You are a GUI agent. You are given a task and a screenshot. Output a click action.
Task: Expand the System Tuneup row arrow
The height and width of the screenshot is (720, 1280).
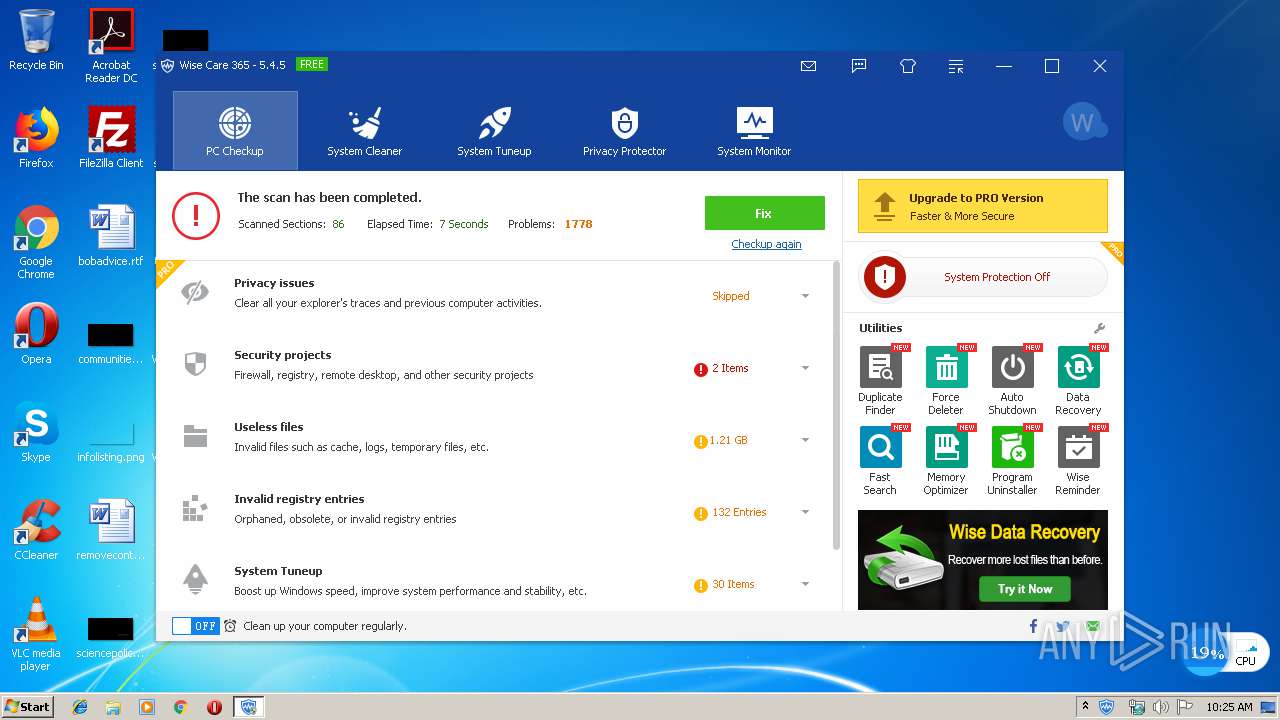805,584
